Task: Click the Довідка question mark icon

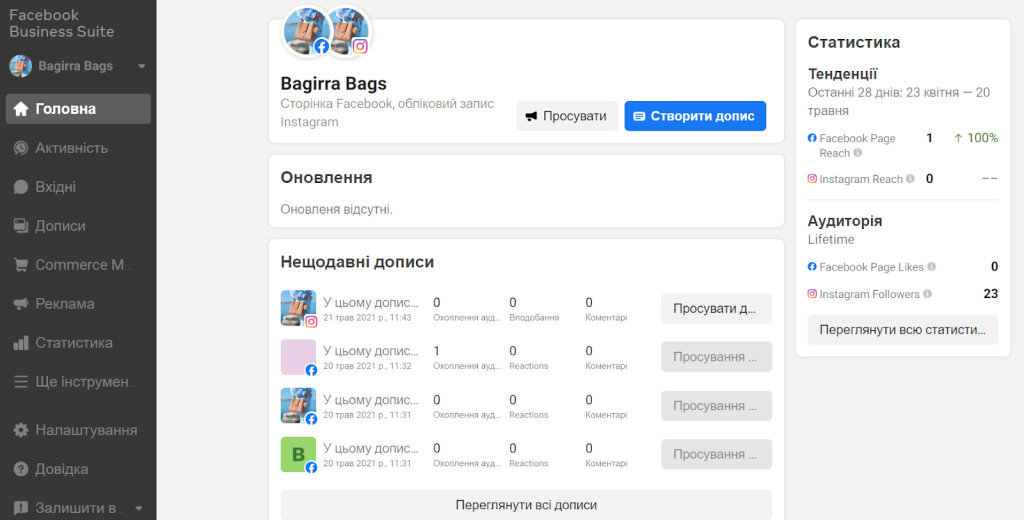Action: coord(20,469)
